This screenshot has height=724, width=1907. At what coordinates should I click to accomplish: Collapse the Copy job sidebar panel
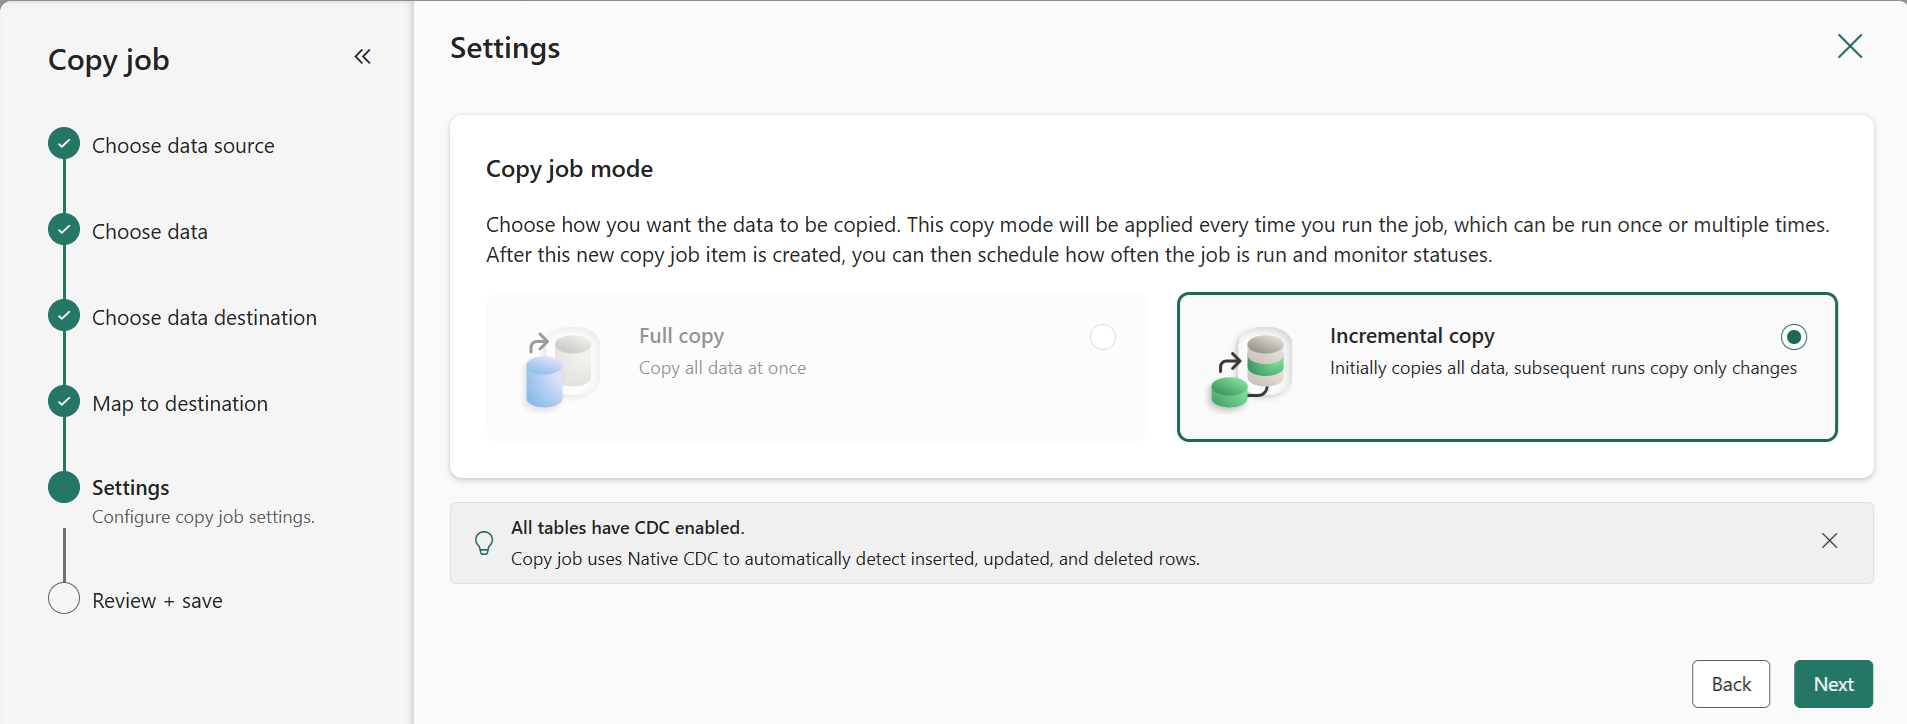click(x=362, y=57)
